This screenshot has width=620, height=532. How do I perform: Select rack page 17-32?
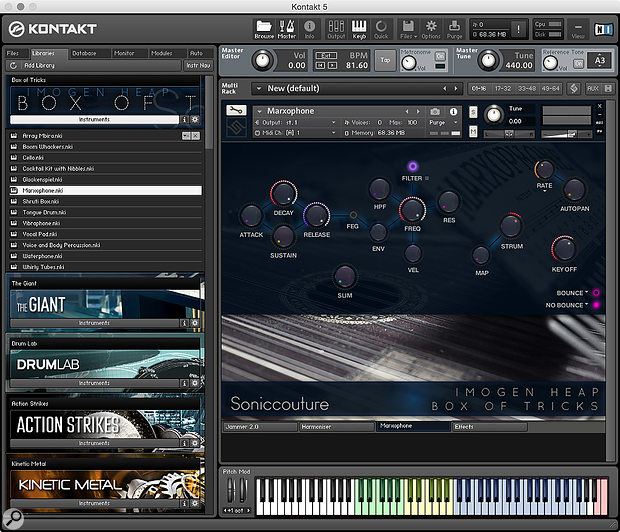[503, 89]
